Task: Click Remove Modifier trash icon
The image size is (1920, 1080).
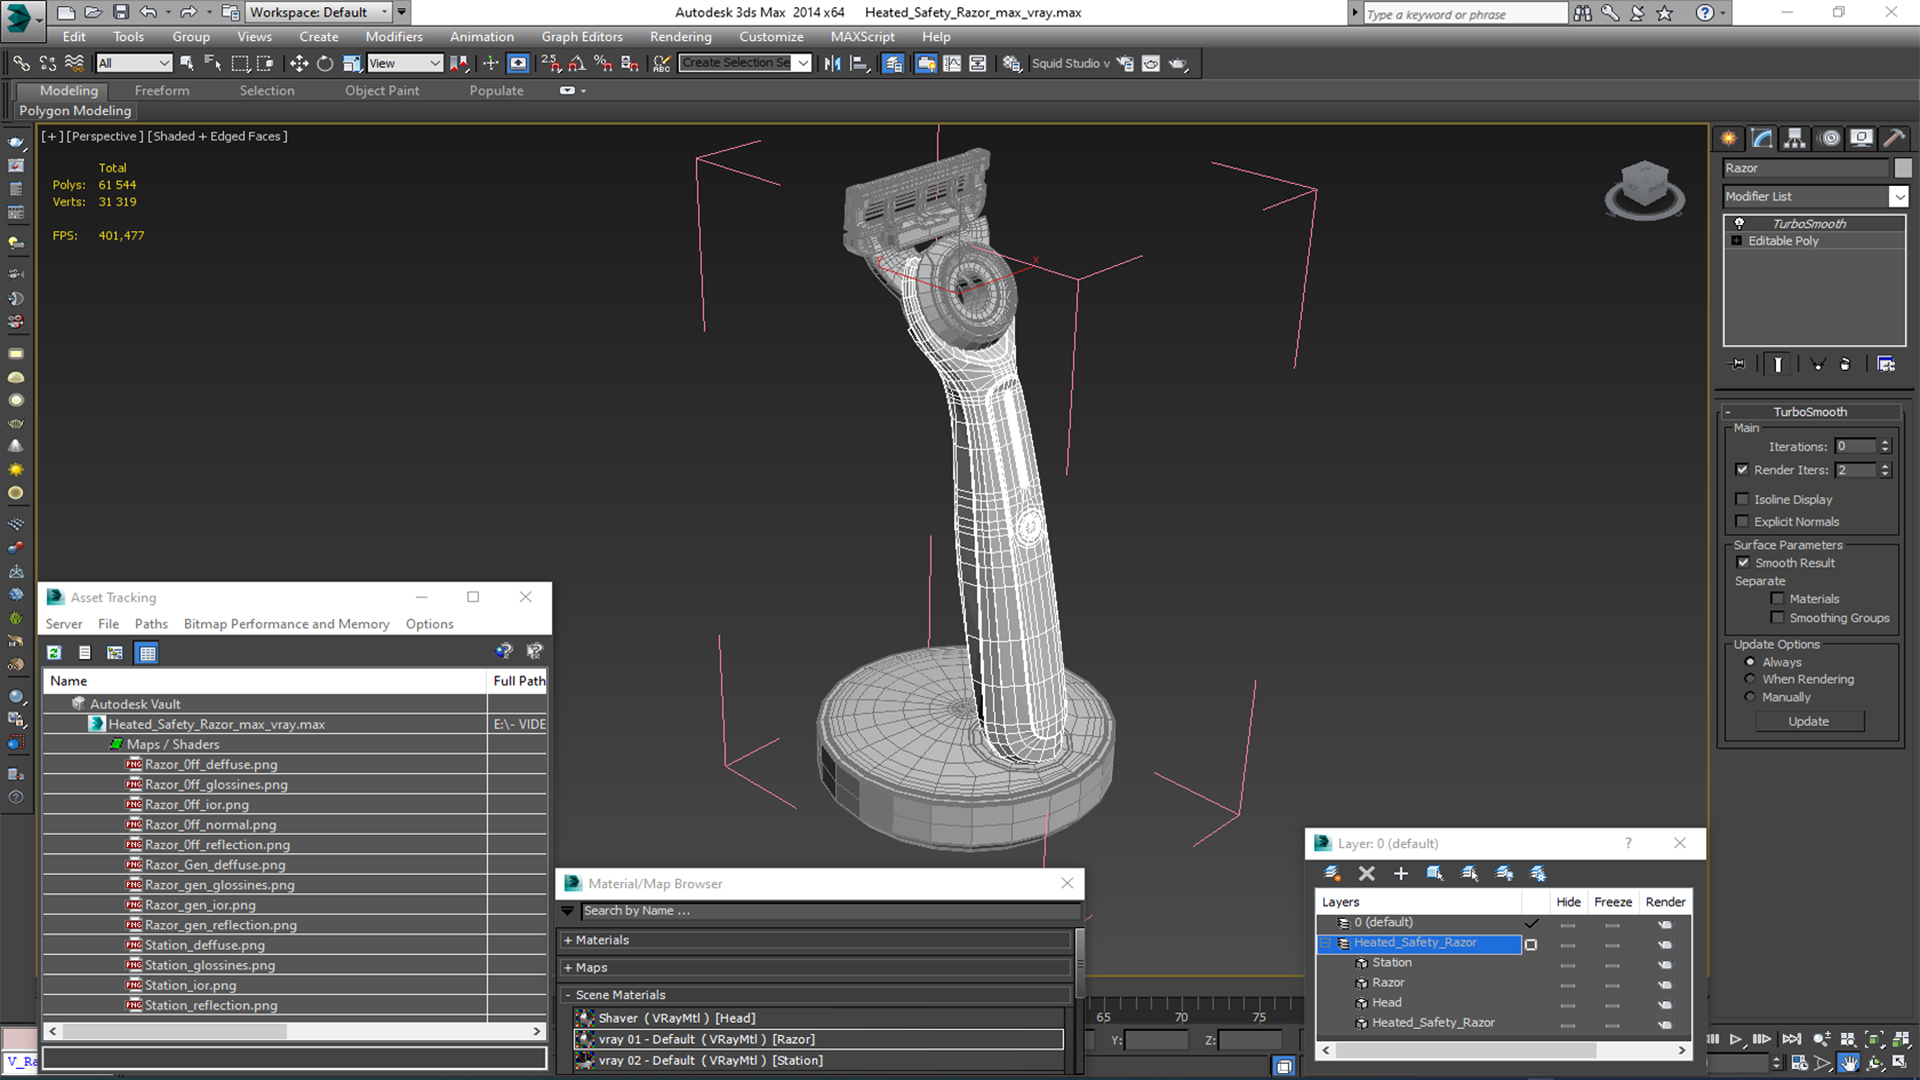Action: [x=1845, y=364]
